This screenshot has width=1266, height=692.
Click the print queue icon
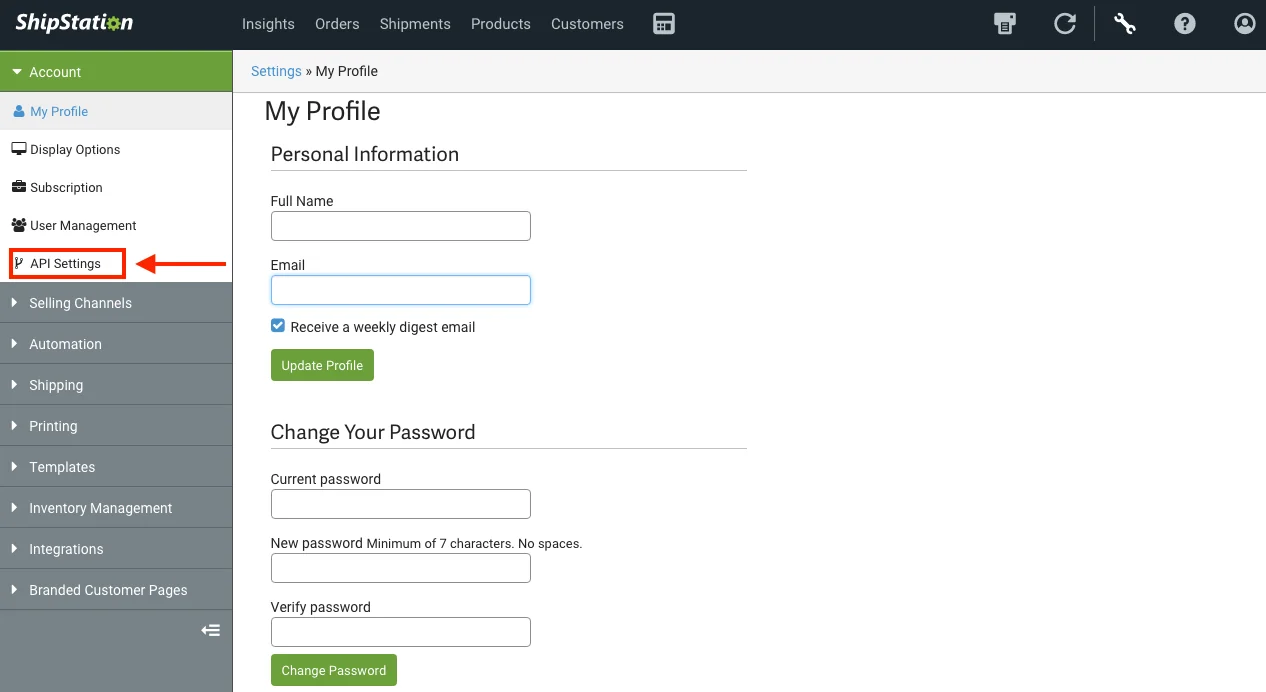point(1005,24)
